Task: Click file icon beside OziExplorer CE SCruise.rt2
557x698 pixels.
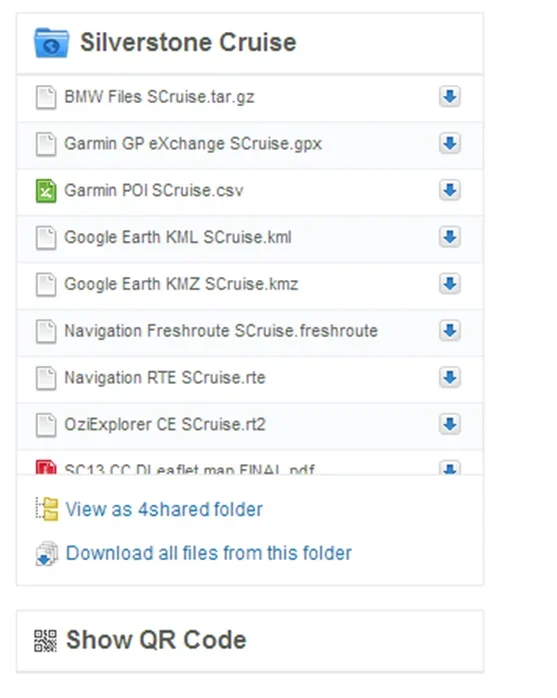Action: coord(46,425)
